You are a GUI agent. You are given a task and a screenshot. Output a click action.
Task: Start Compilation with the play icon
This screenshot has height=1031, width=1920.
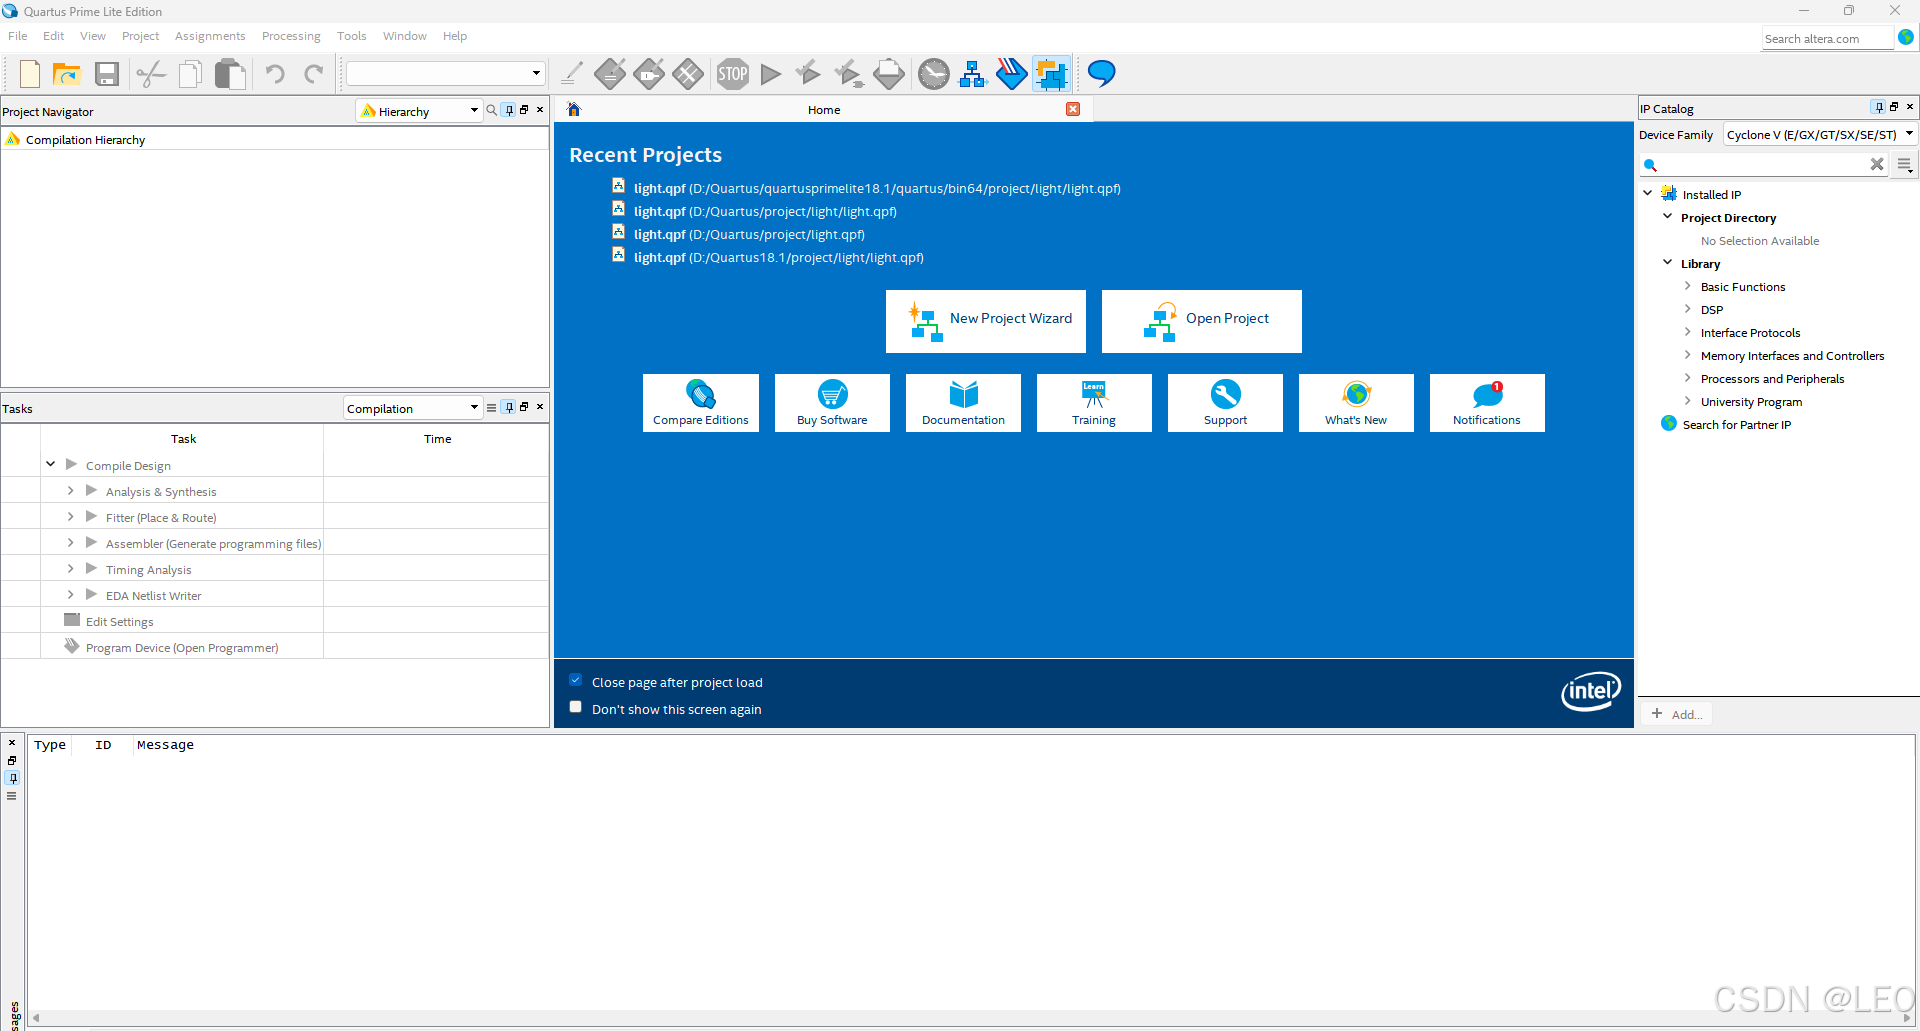click(x=771, y=74)
